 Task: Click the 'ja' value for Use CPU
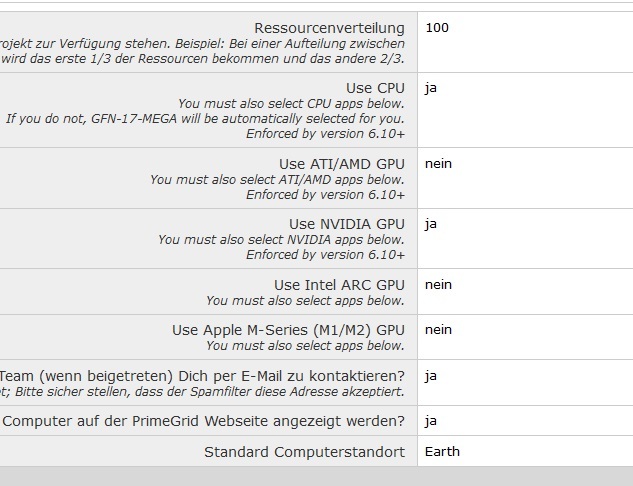431,88
